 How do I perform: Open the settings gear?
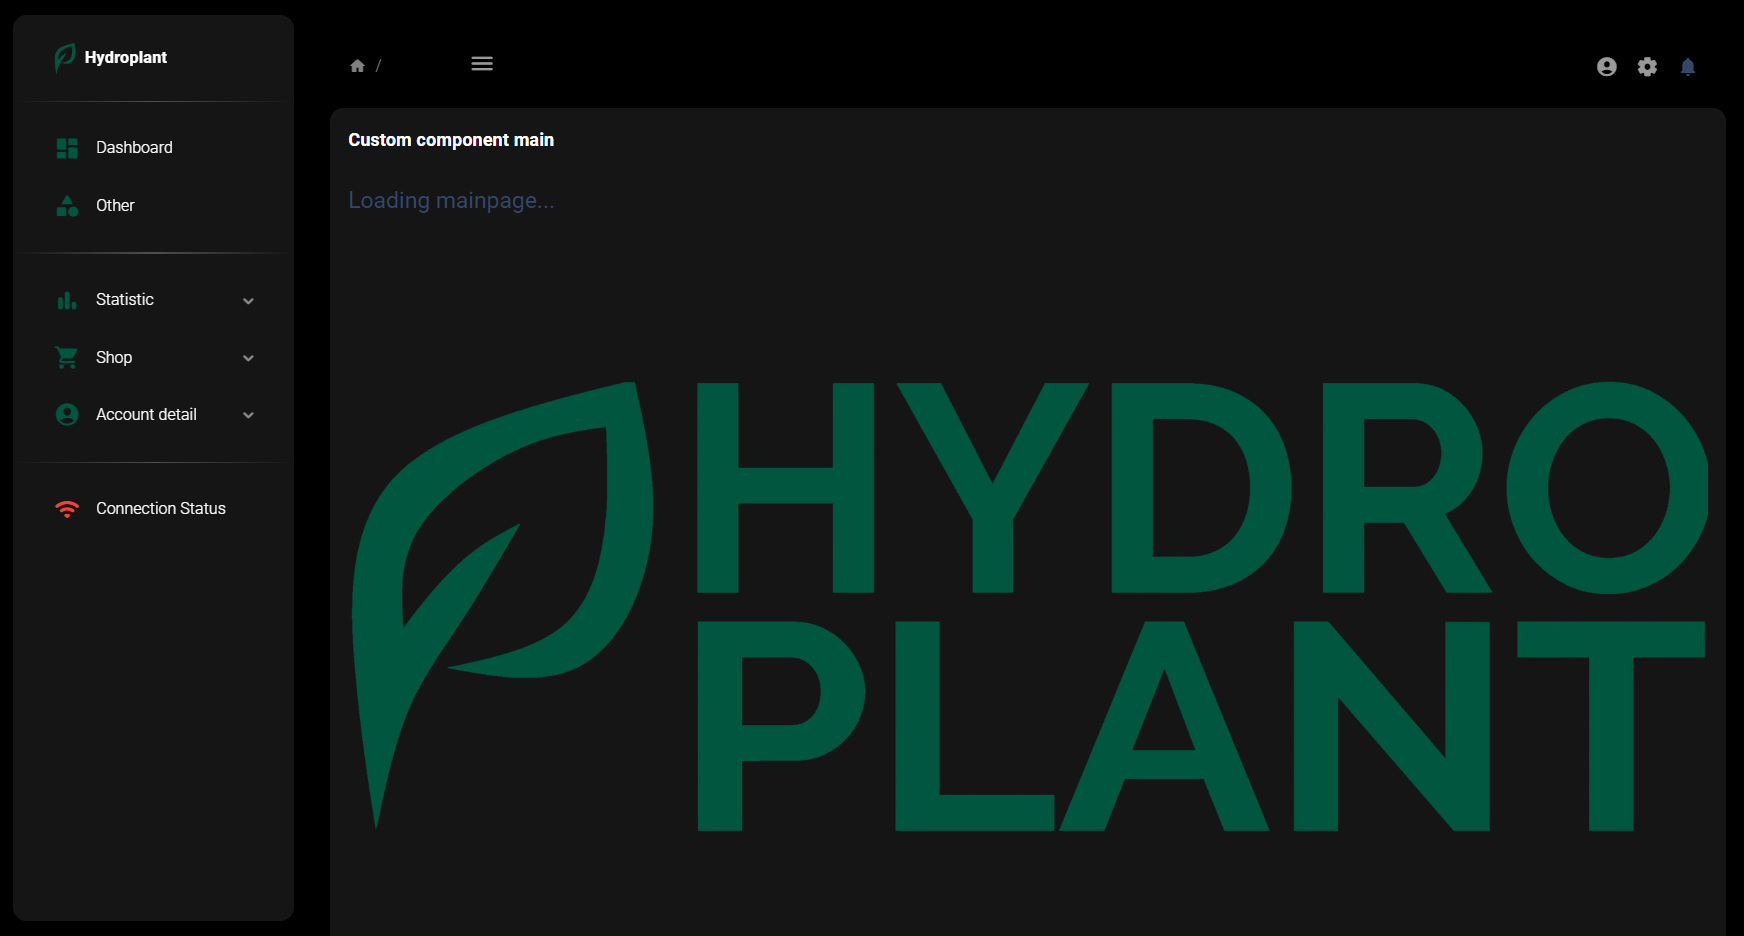click(x=1647, y=66)
